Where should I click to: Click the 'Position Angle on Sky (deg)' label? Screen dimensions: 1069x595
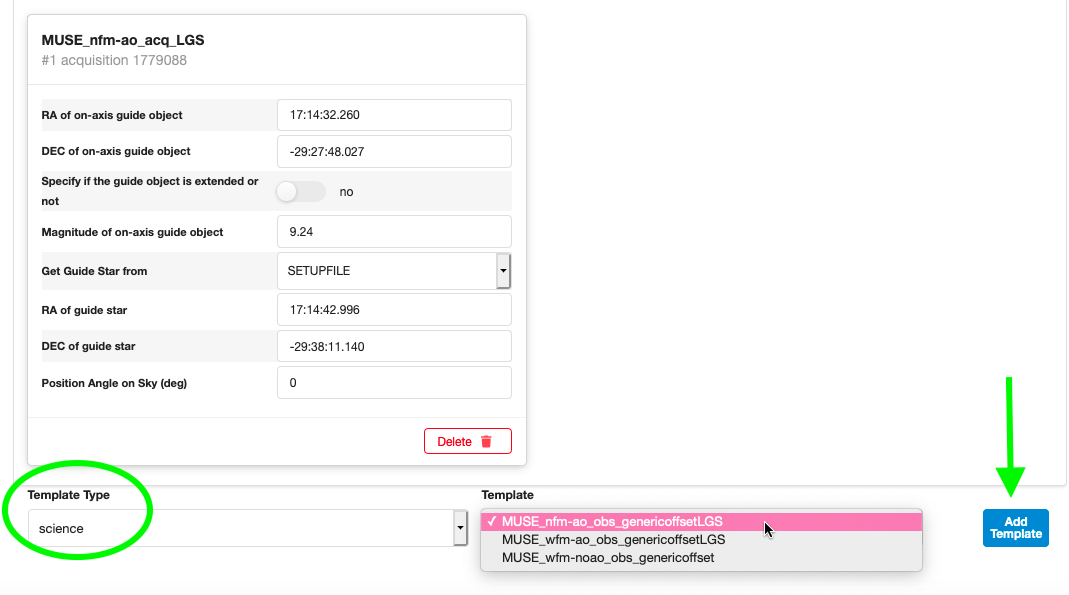click(x=114, y=383)
